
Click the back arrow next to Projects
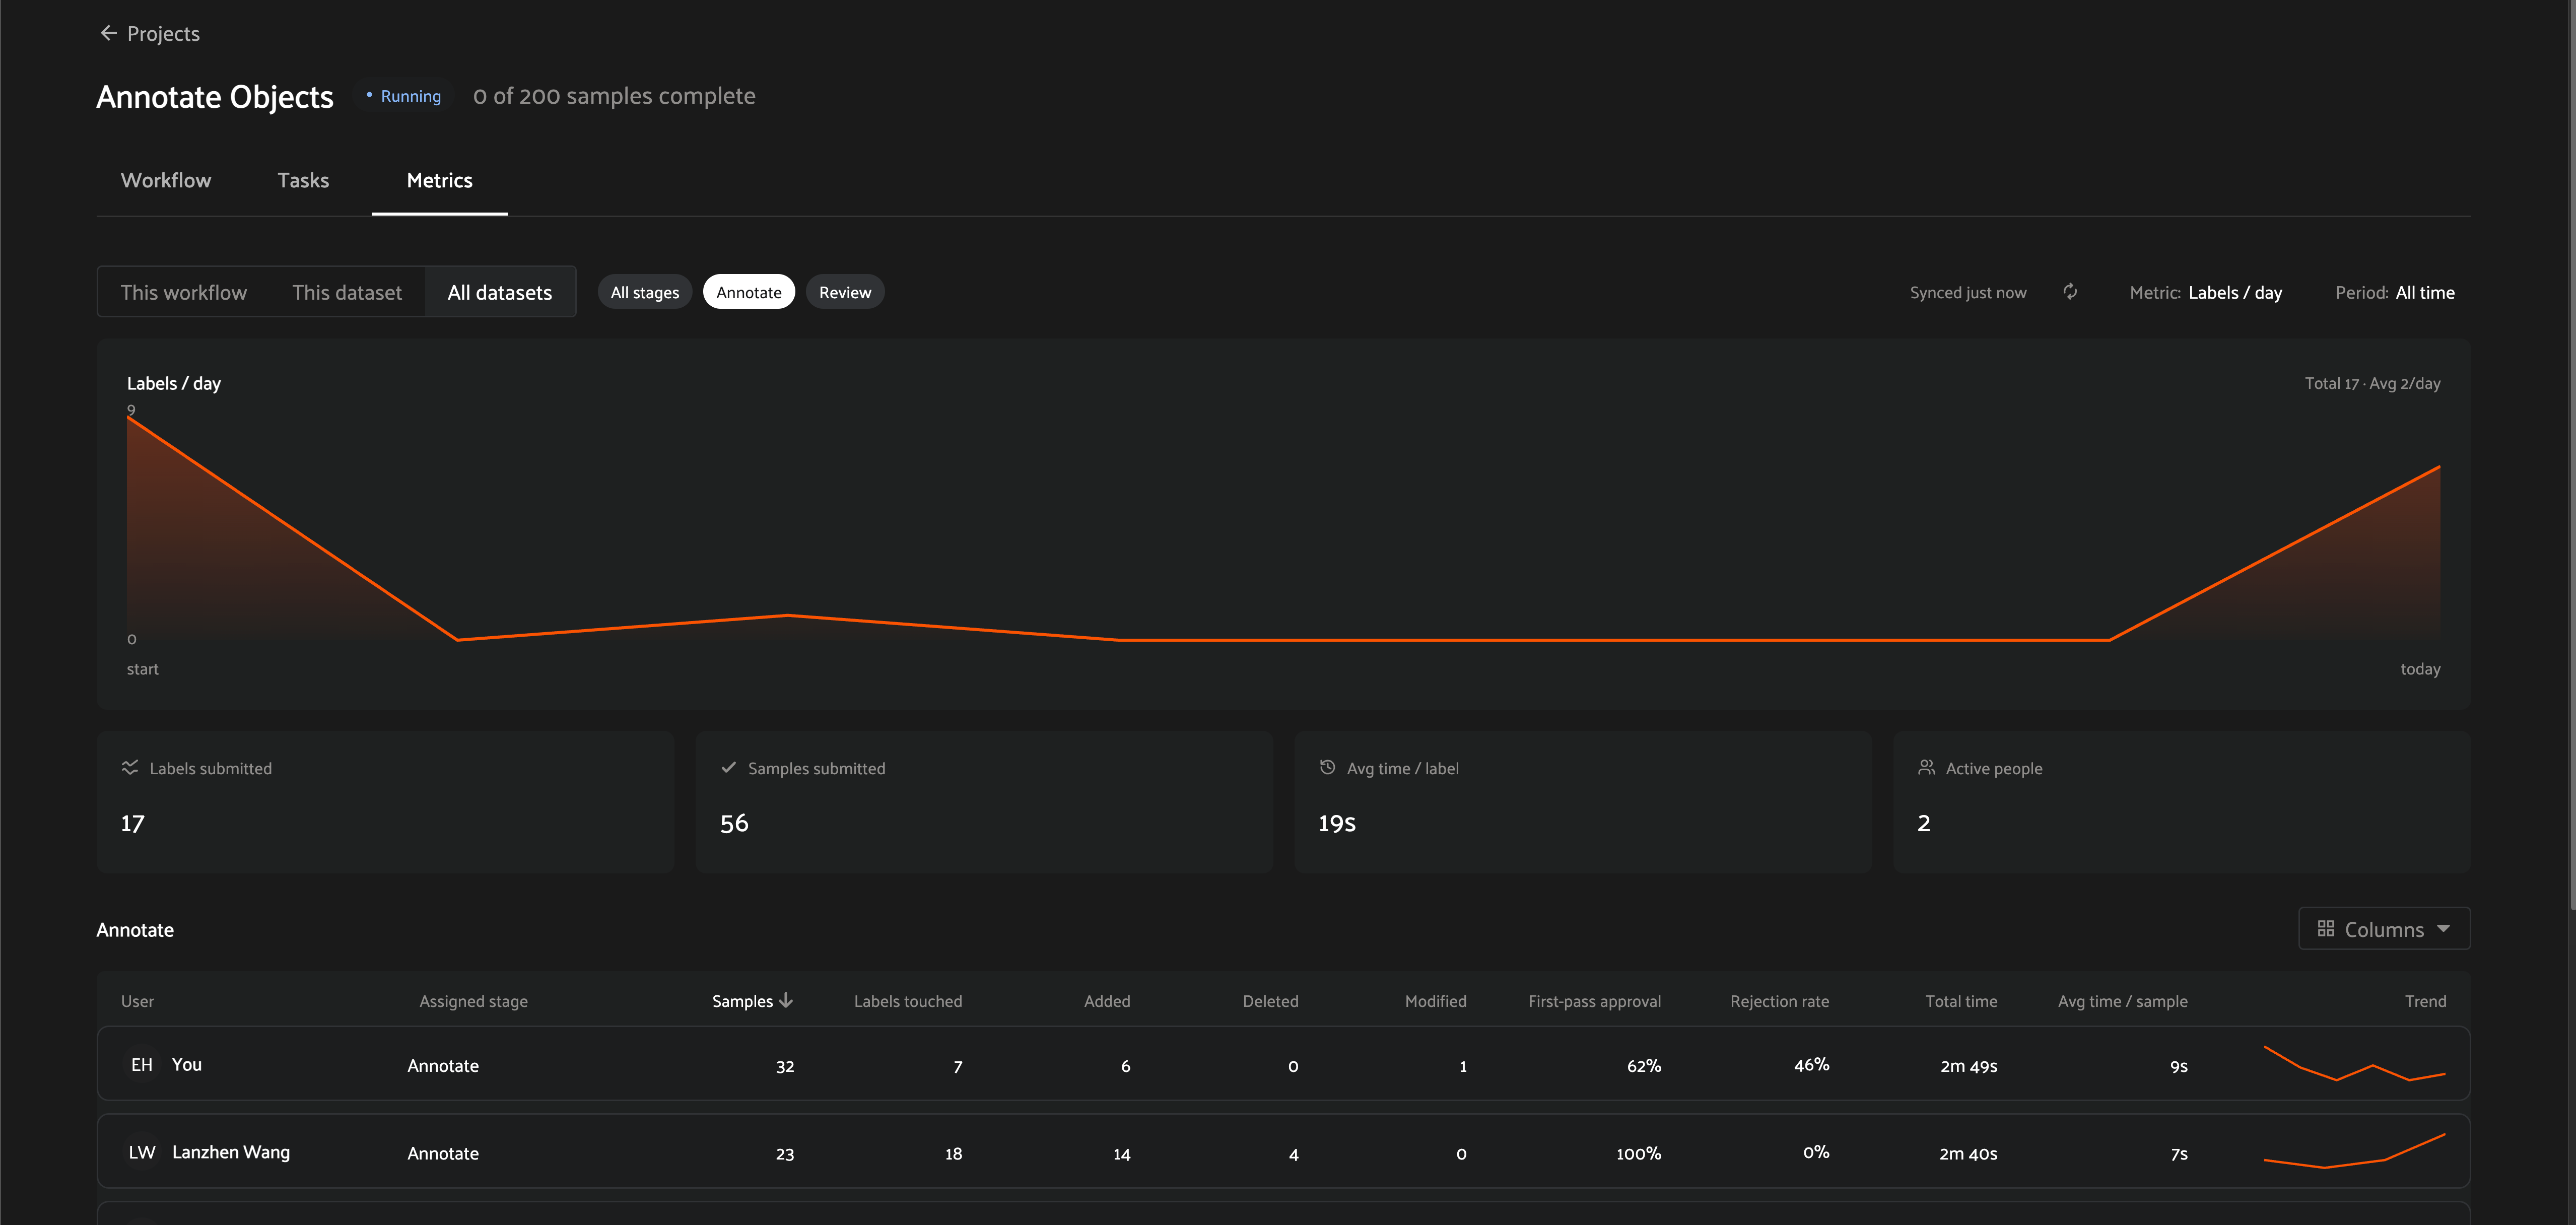pyautogui.click(x=108, y=33)
